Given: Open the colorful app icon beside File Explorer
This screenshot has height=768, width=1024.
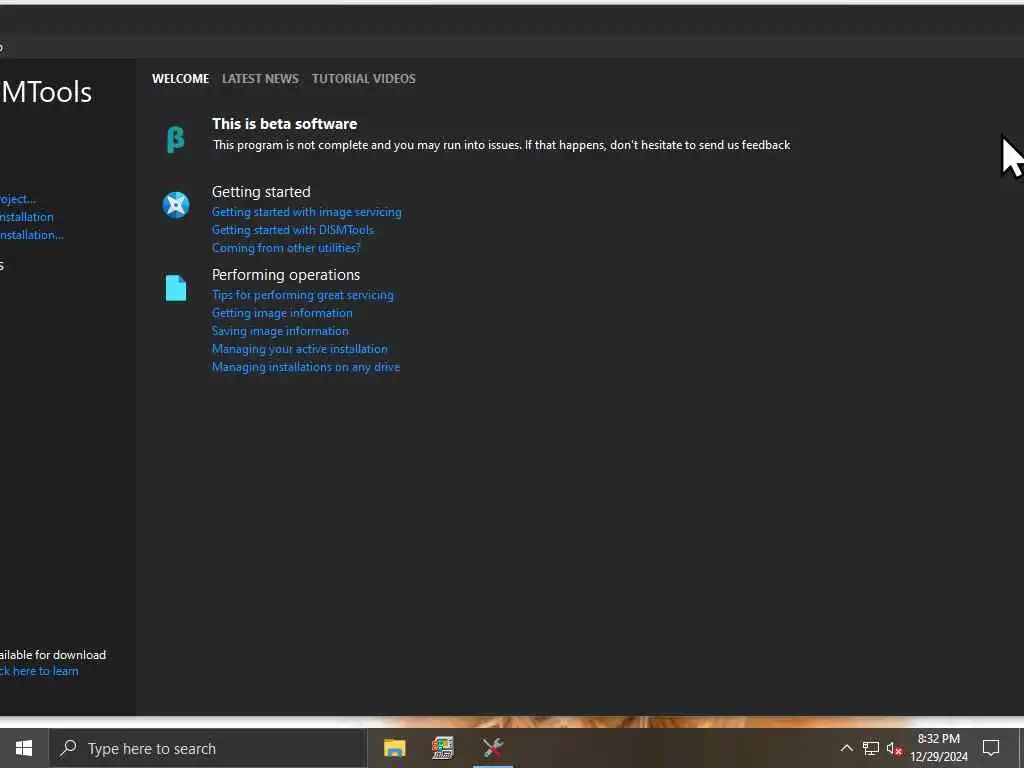Looking at the screenshot, I should (x=443, y=748).
